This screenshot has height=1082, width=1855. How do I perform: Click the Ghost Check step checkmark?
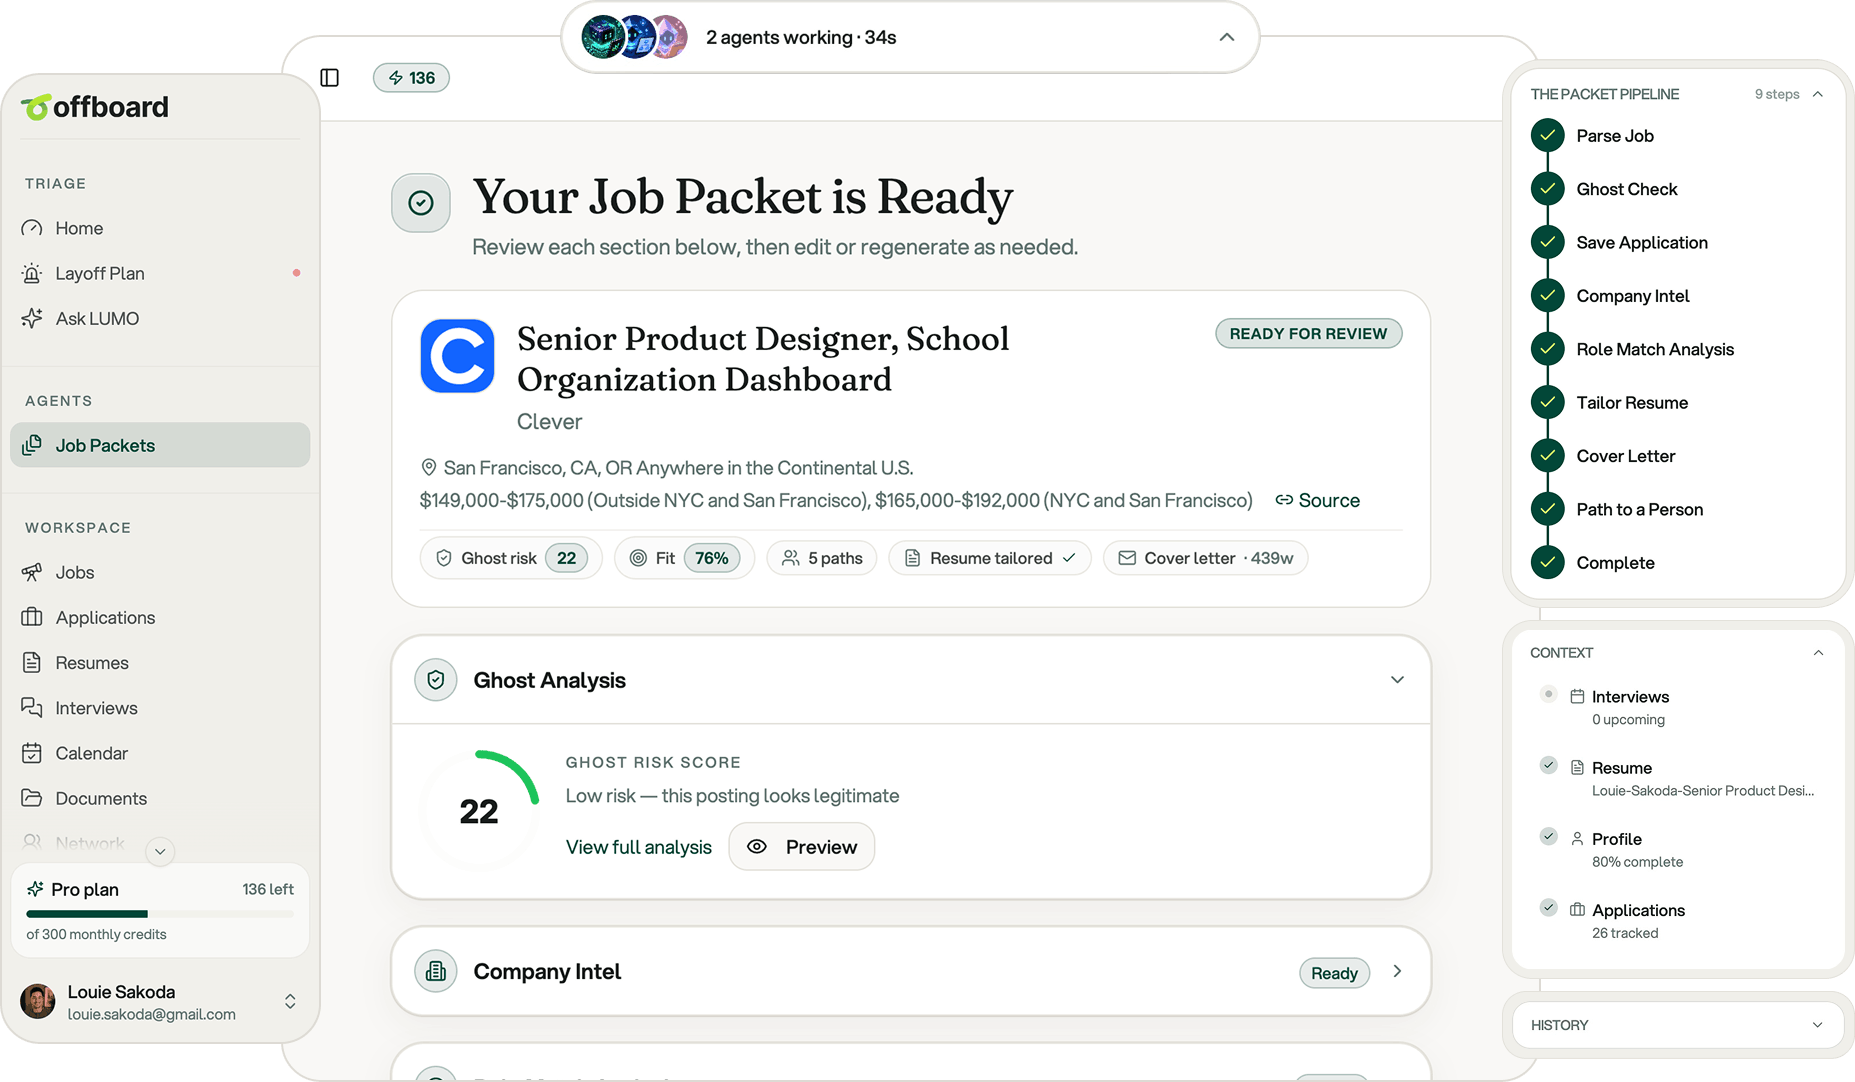pyautogui.click(x=1548, y=188)
